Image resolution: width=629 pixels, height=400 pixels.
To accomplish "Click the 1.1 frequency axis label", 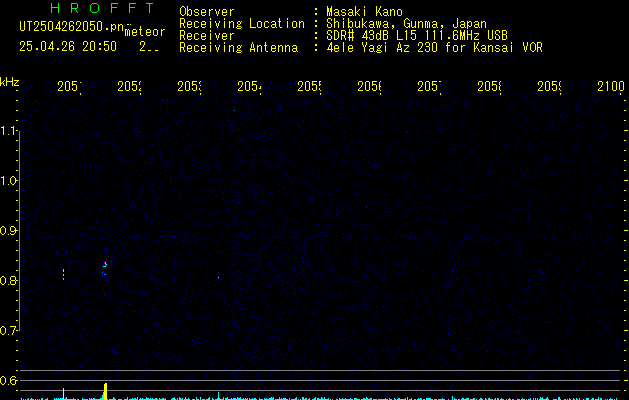I will (10, 131).
